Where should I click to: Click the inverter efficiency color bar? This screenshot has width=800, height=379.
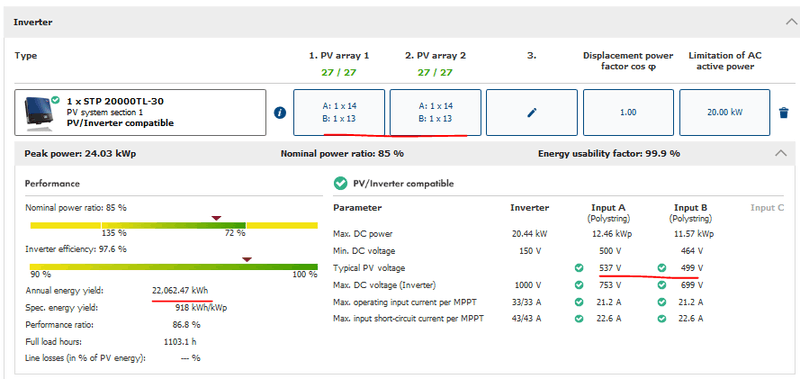pyautogui.click(x=173, y=267)
